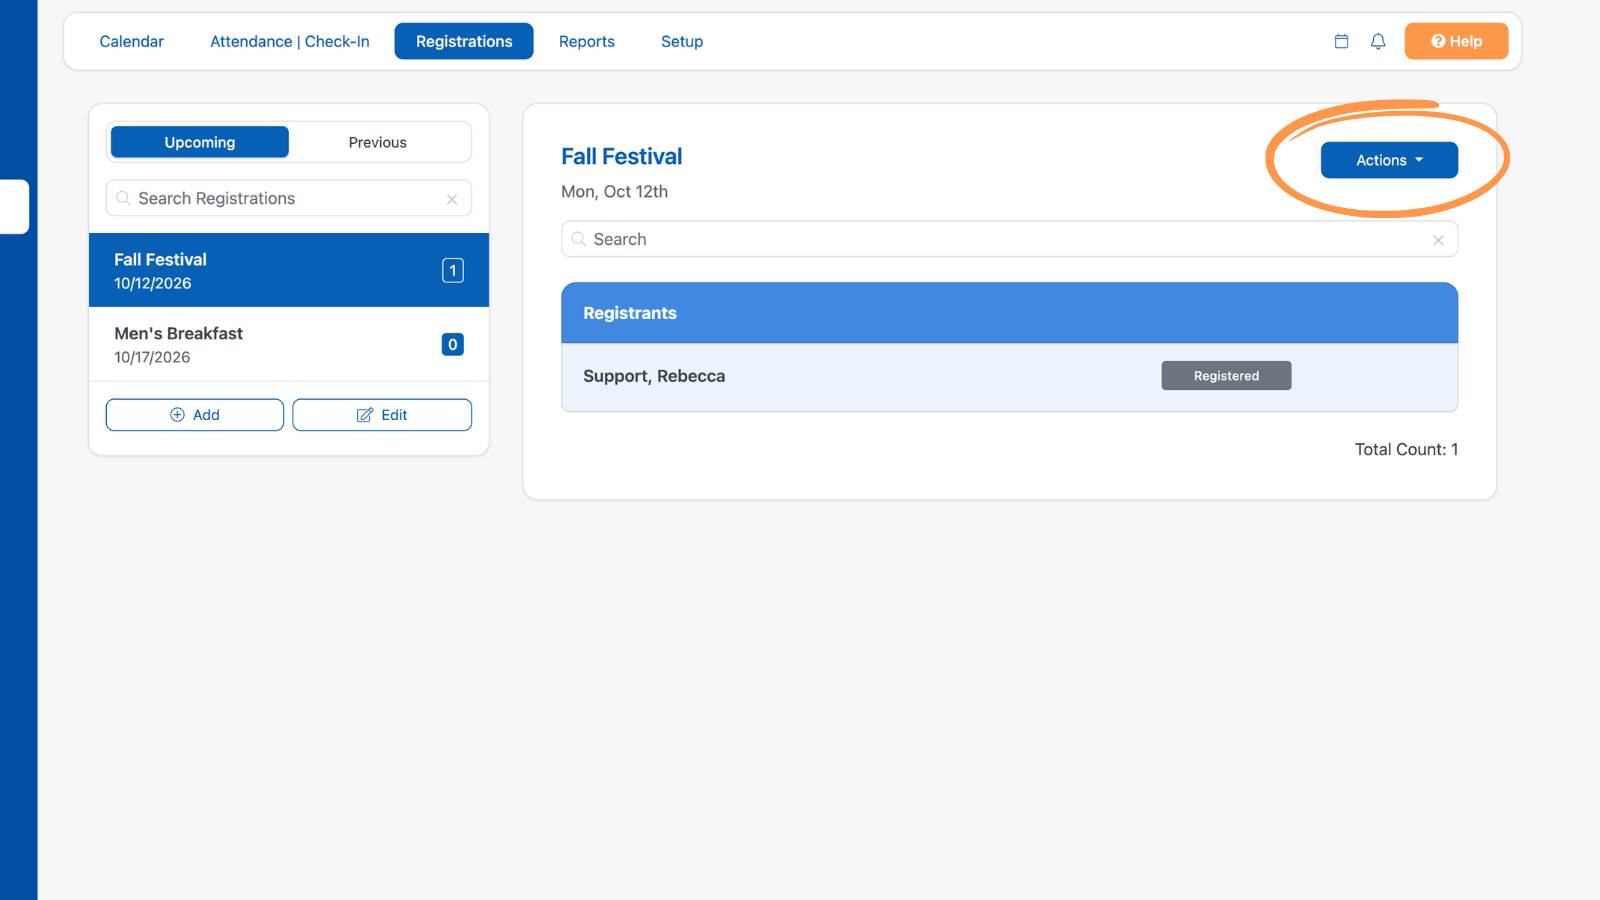Image resolution: width=1600 pixels, height=900 pixels.
Task: Clear Search Registrations field with X icon
Action: point(452,199)
